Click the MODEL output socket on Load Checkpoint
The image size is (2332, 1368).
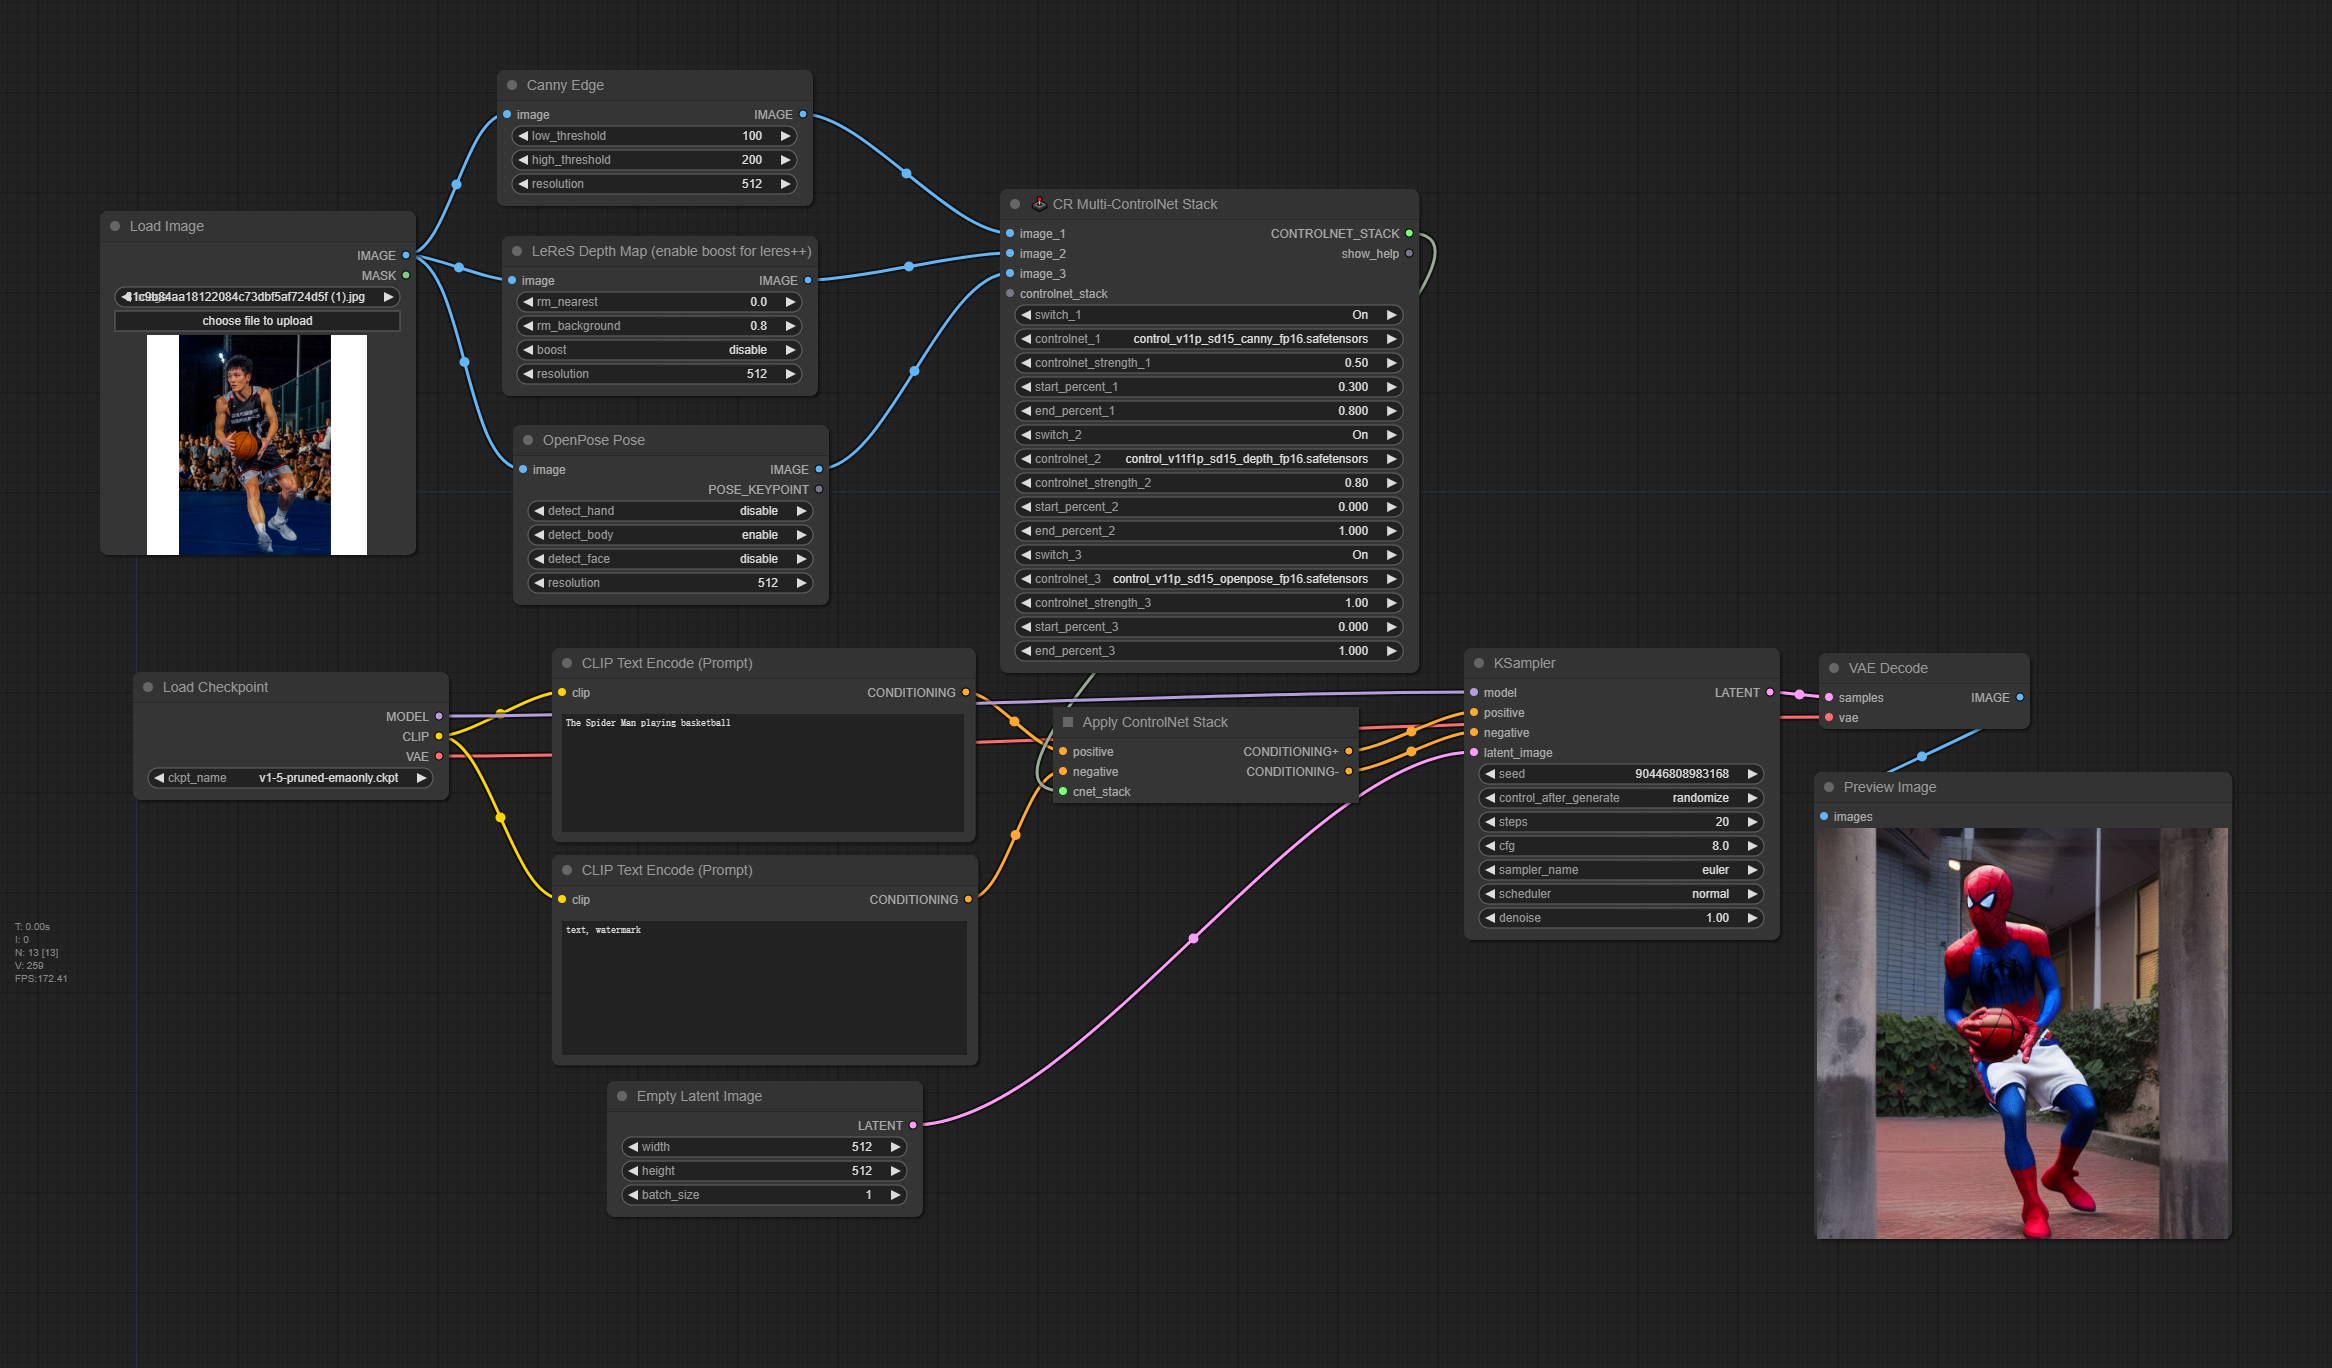click(439, 716)
